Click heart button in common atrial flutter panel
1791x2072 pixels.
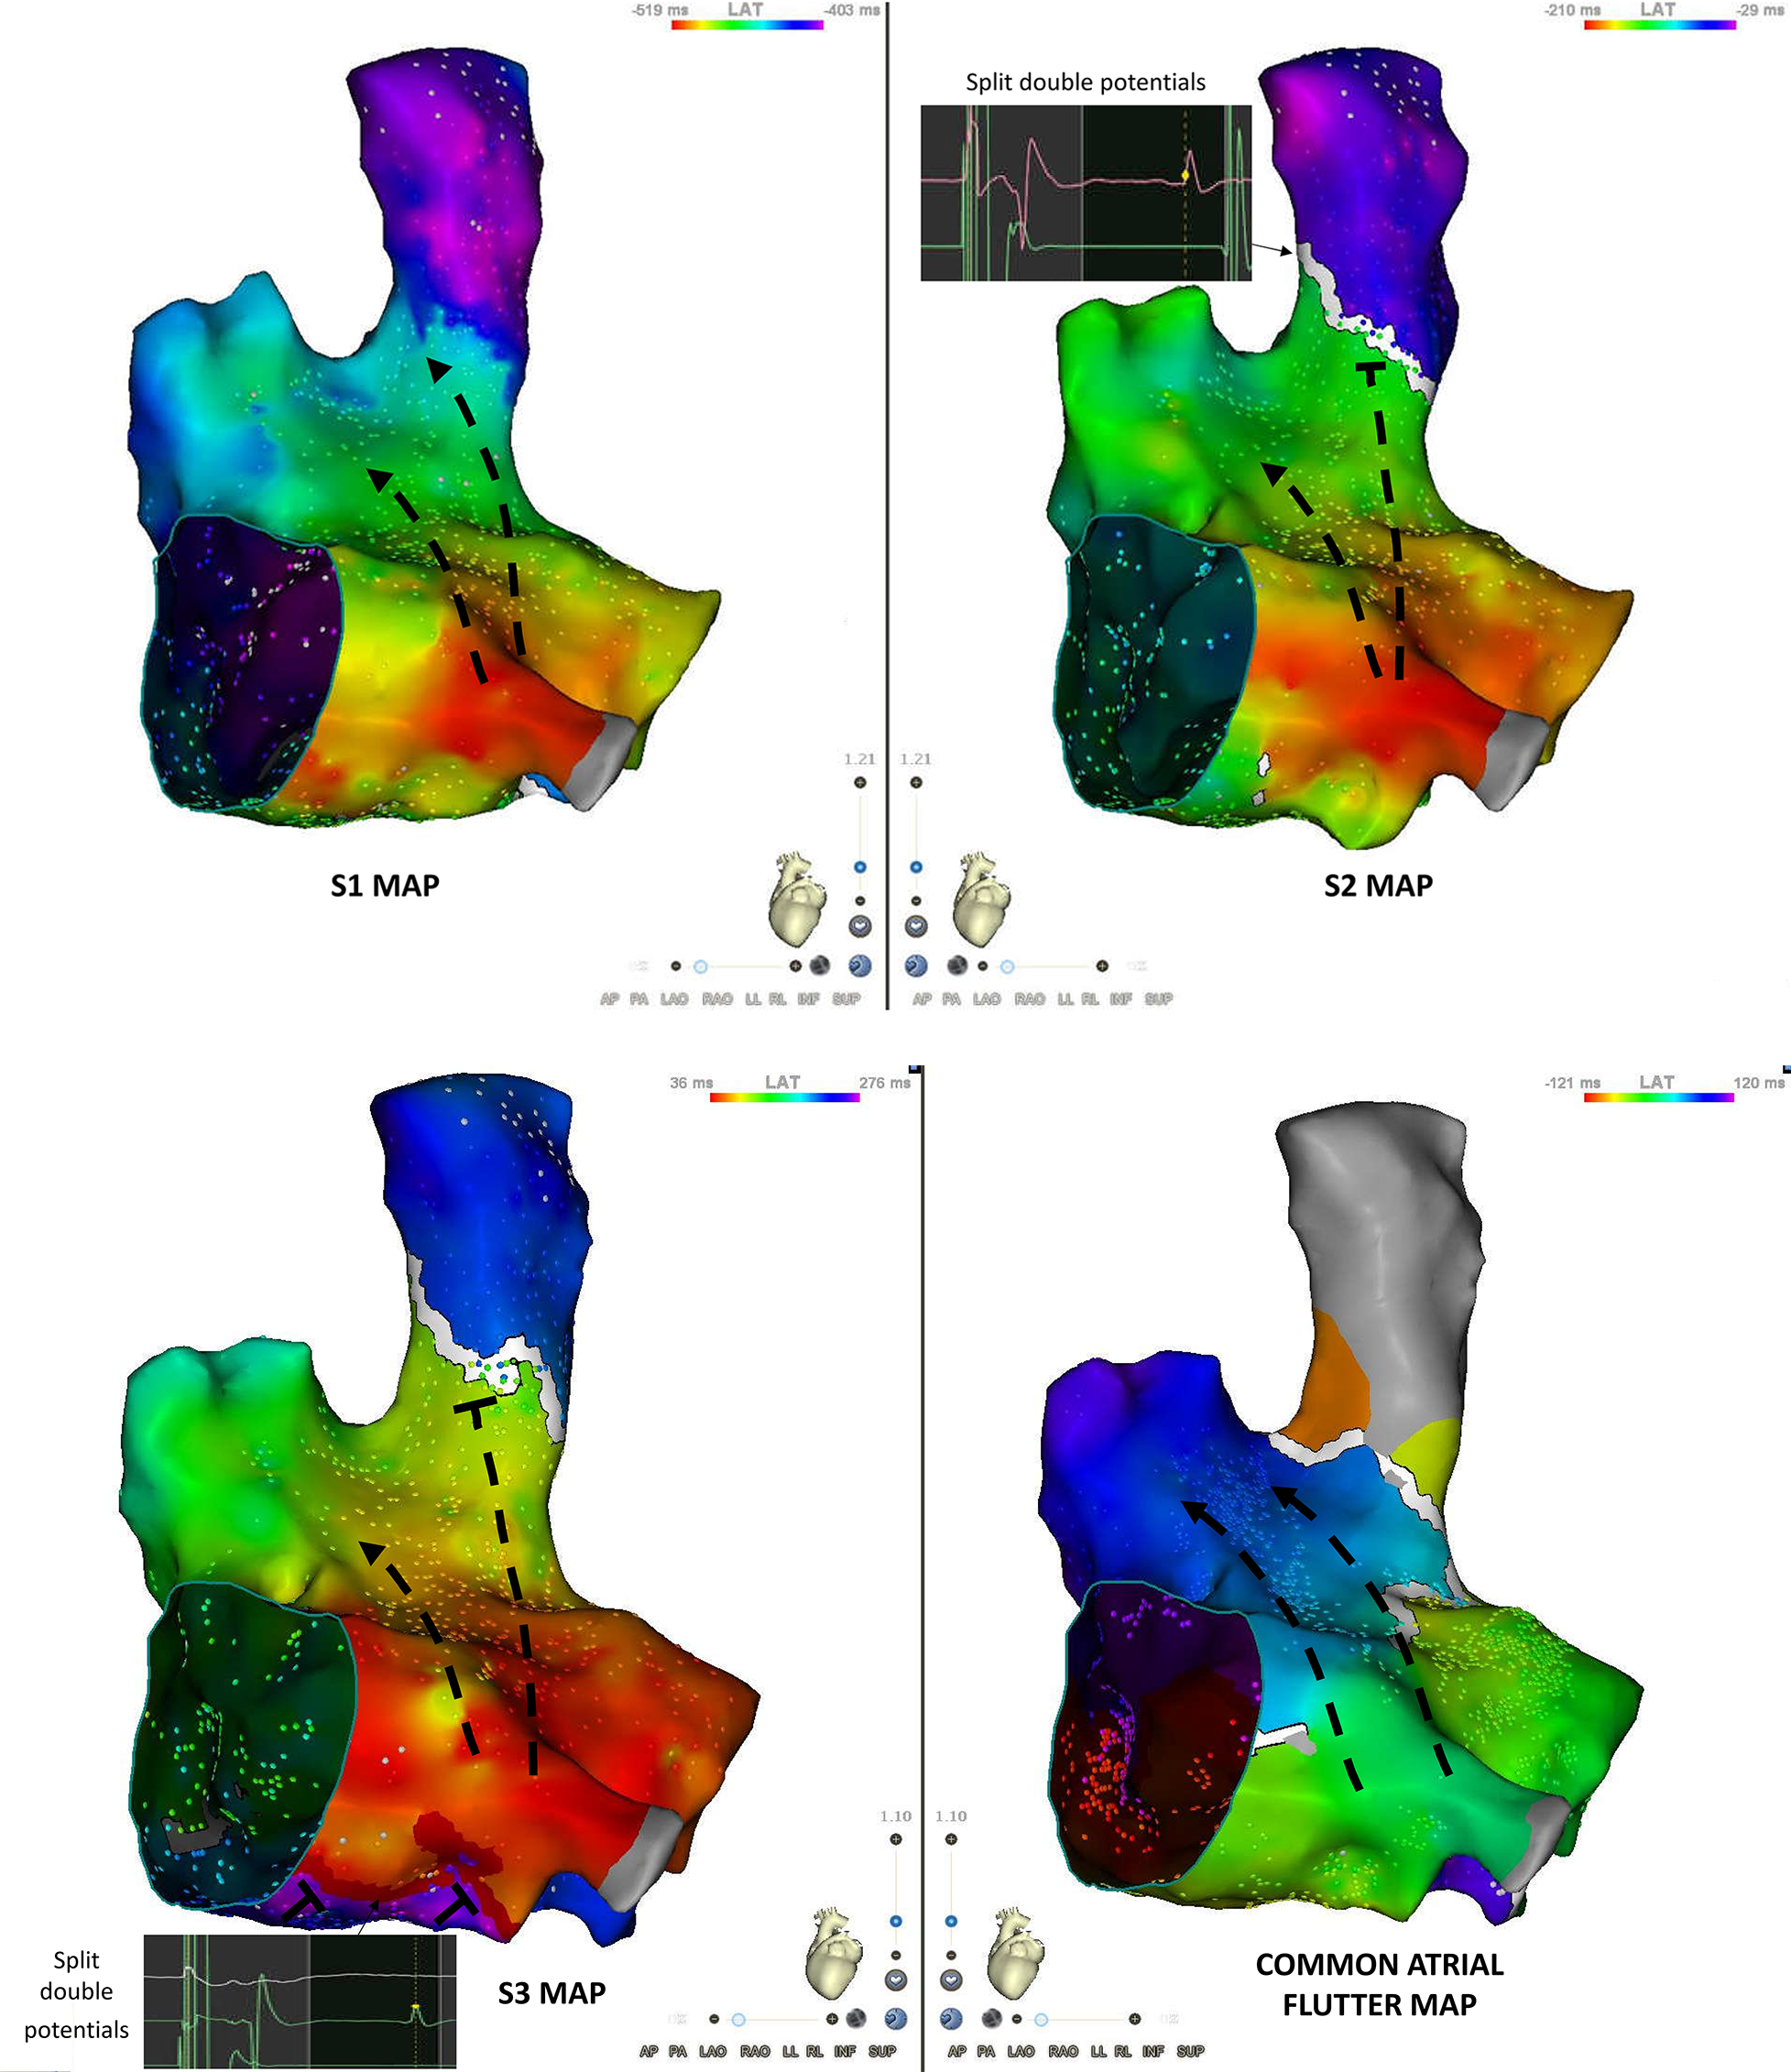point(951,1980)
